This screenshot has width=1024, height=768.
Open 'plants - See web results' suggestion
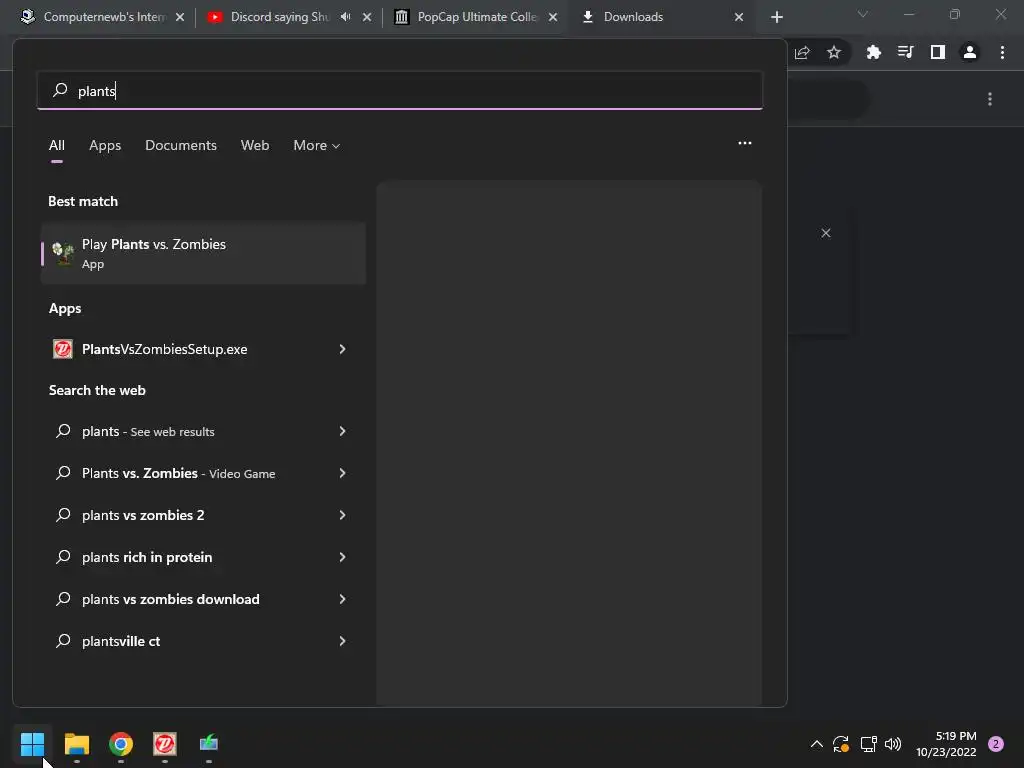click(x=203, y=431)
